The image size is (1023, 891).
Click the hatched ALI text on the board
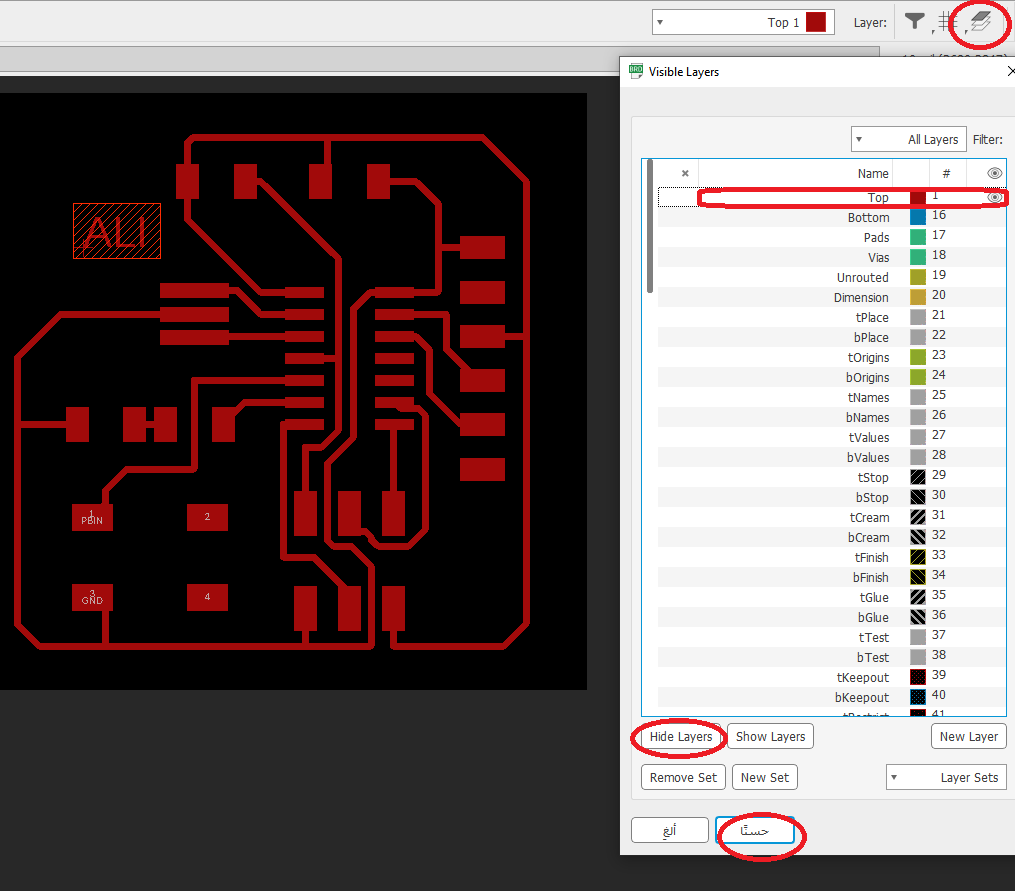tap(117, 231)
